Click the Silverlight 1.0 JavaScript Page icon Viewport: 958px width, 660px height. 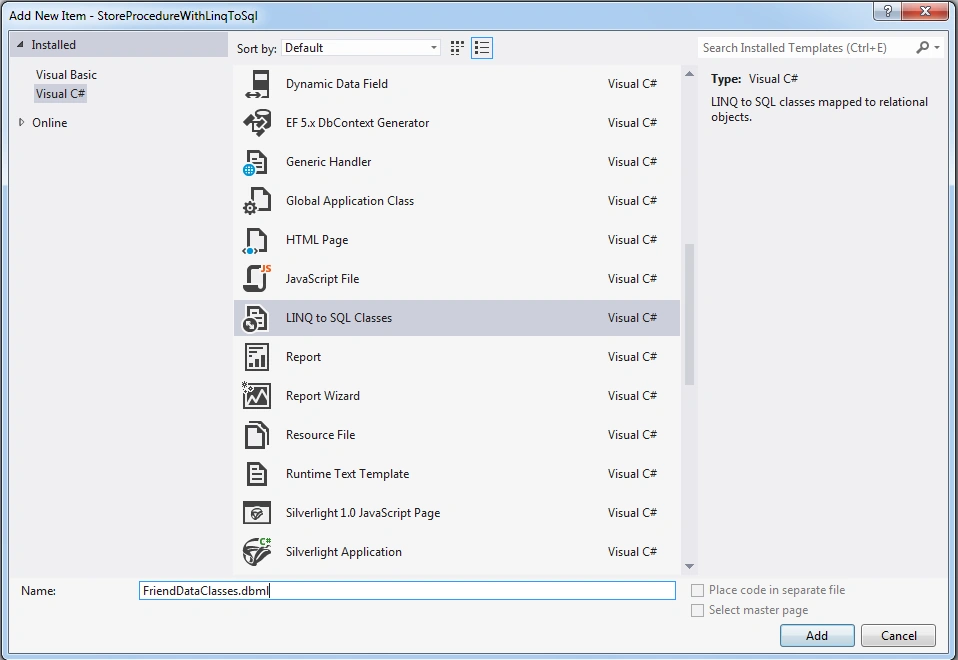[257, 513]
